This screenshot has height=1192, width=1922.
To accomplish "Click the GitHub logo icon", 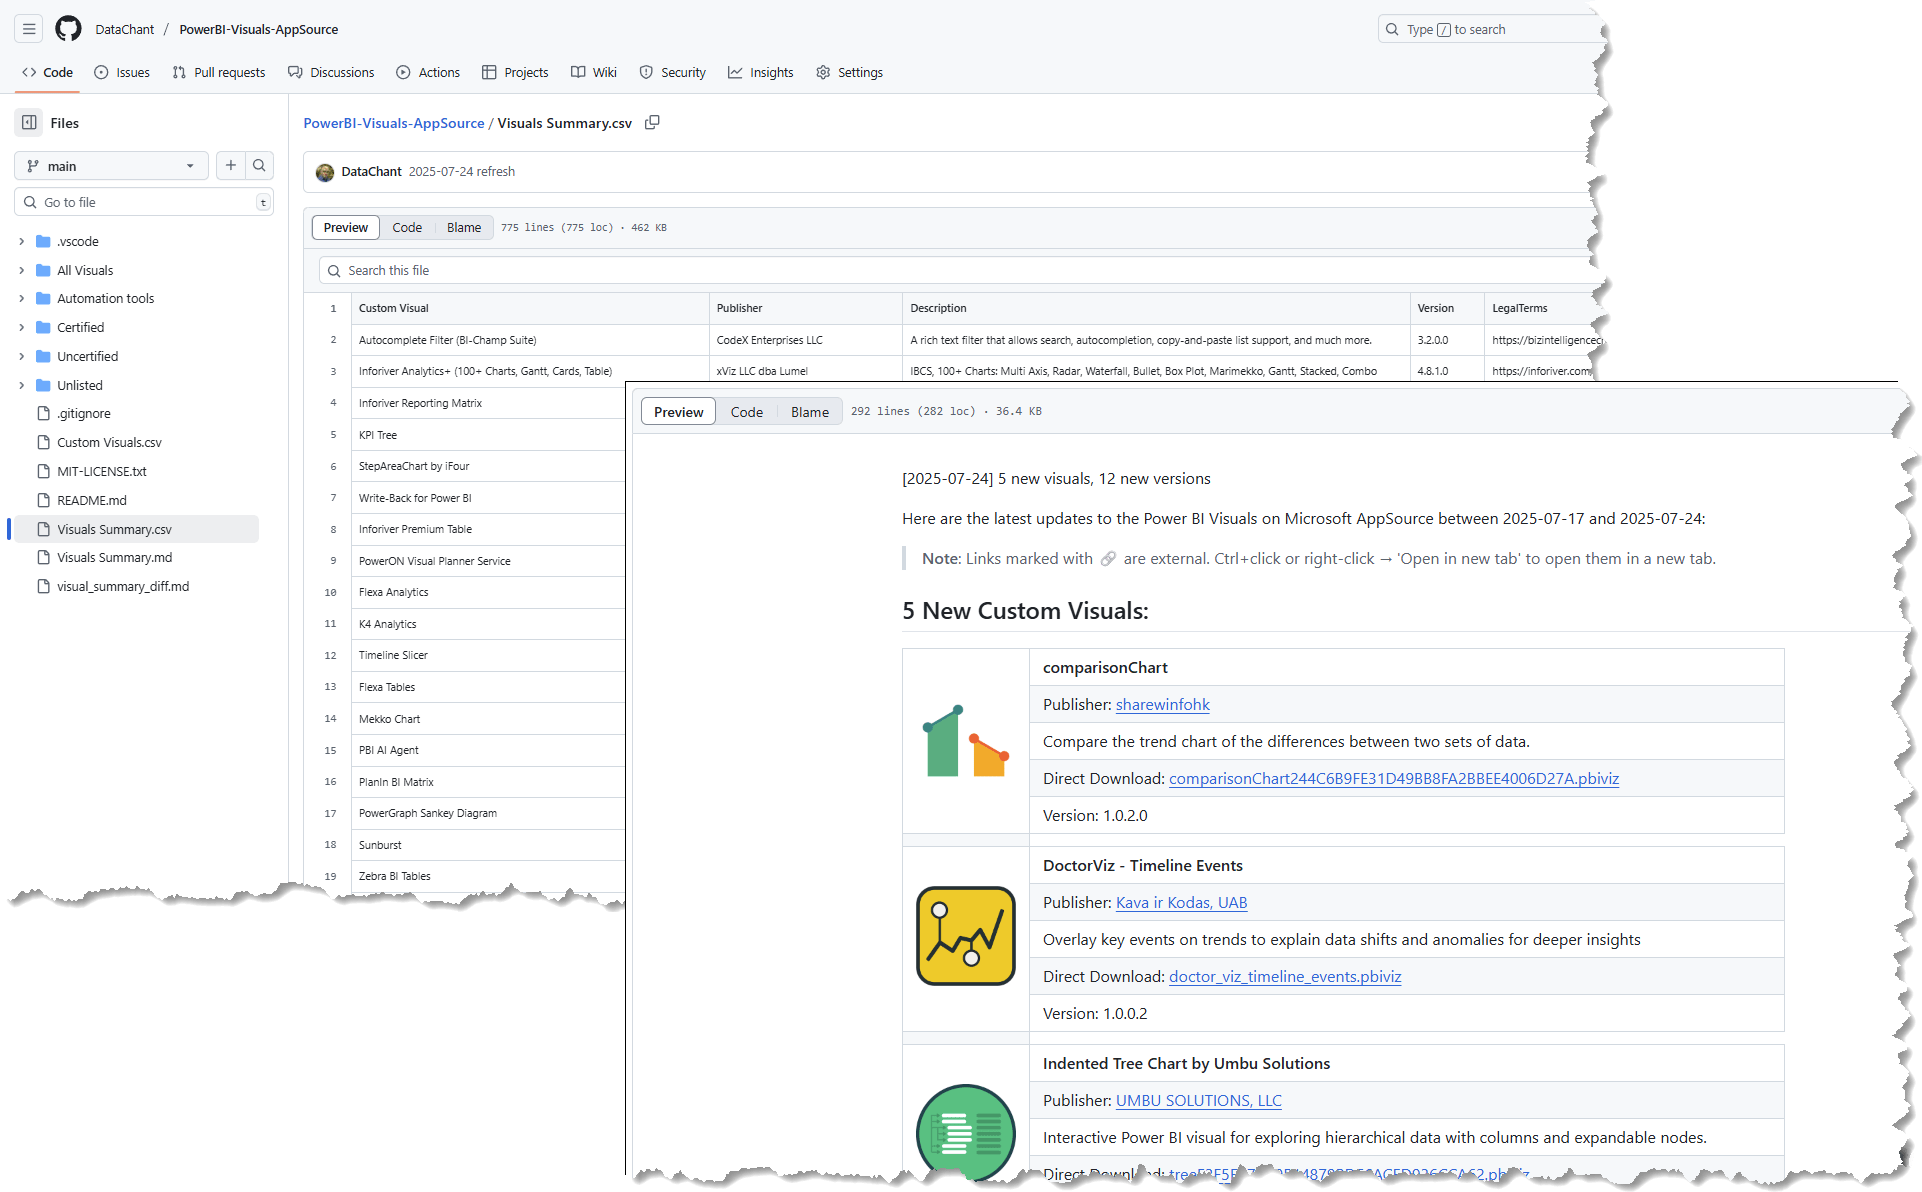I will [68, 29].
